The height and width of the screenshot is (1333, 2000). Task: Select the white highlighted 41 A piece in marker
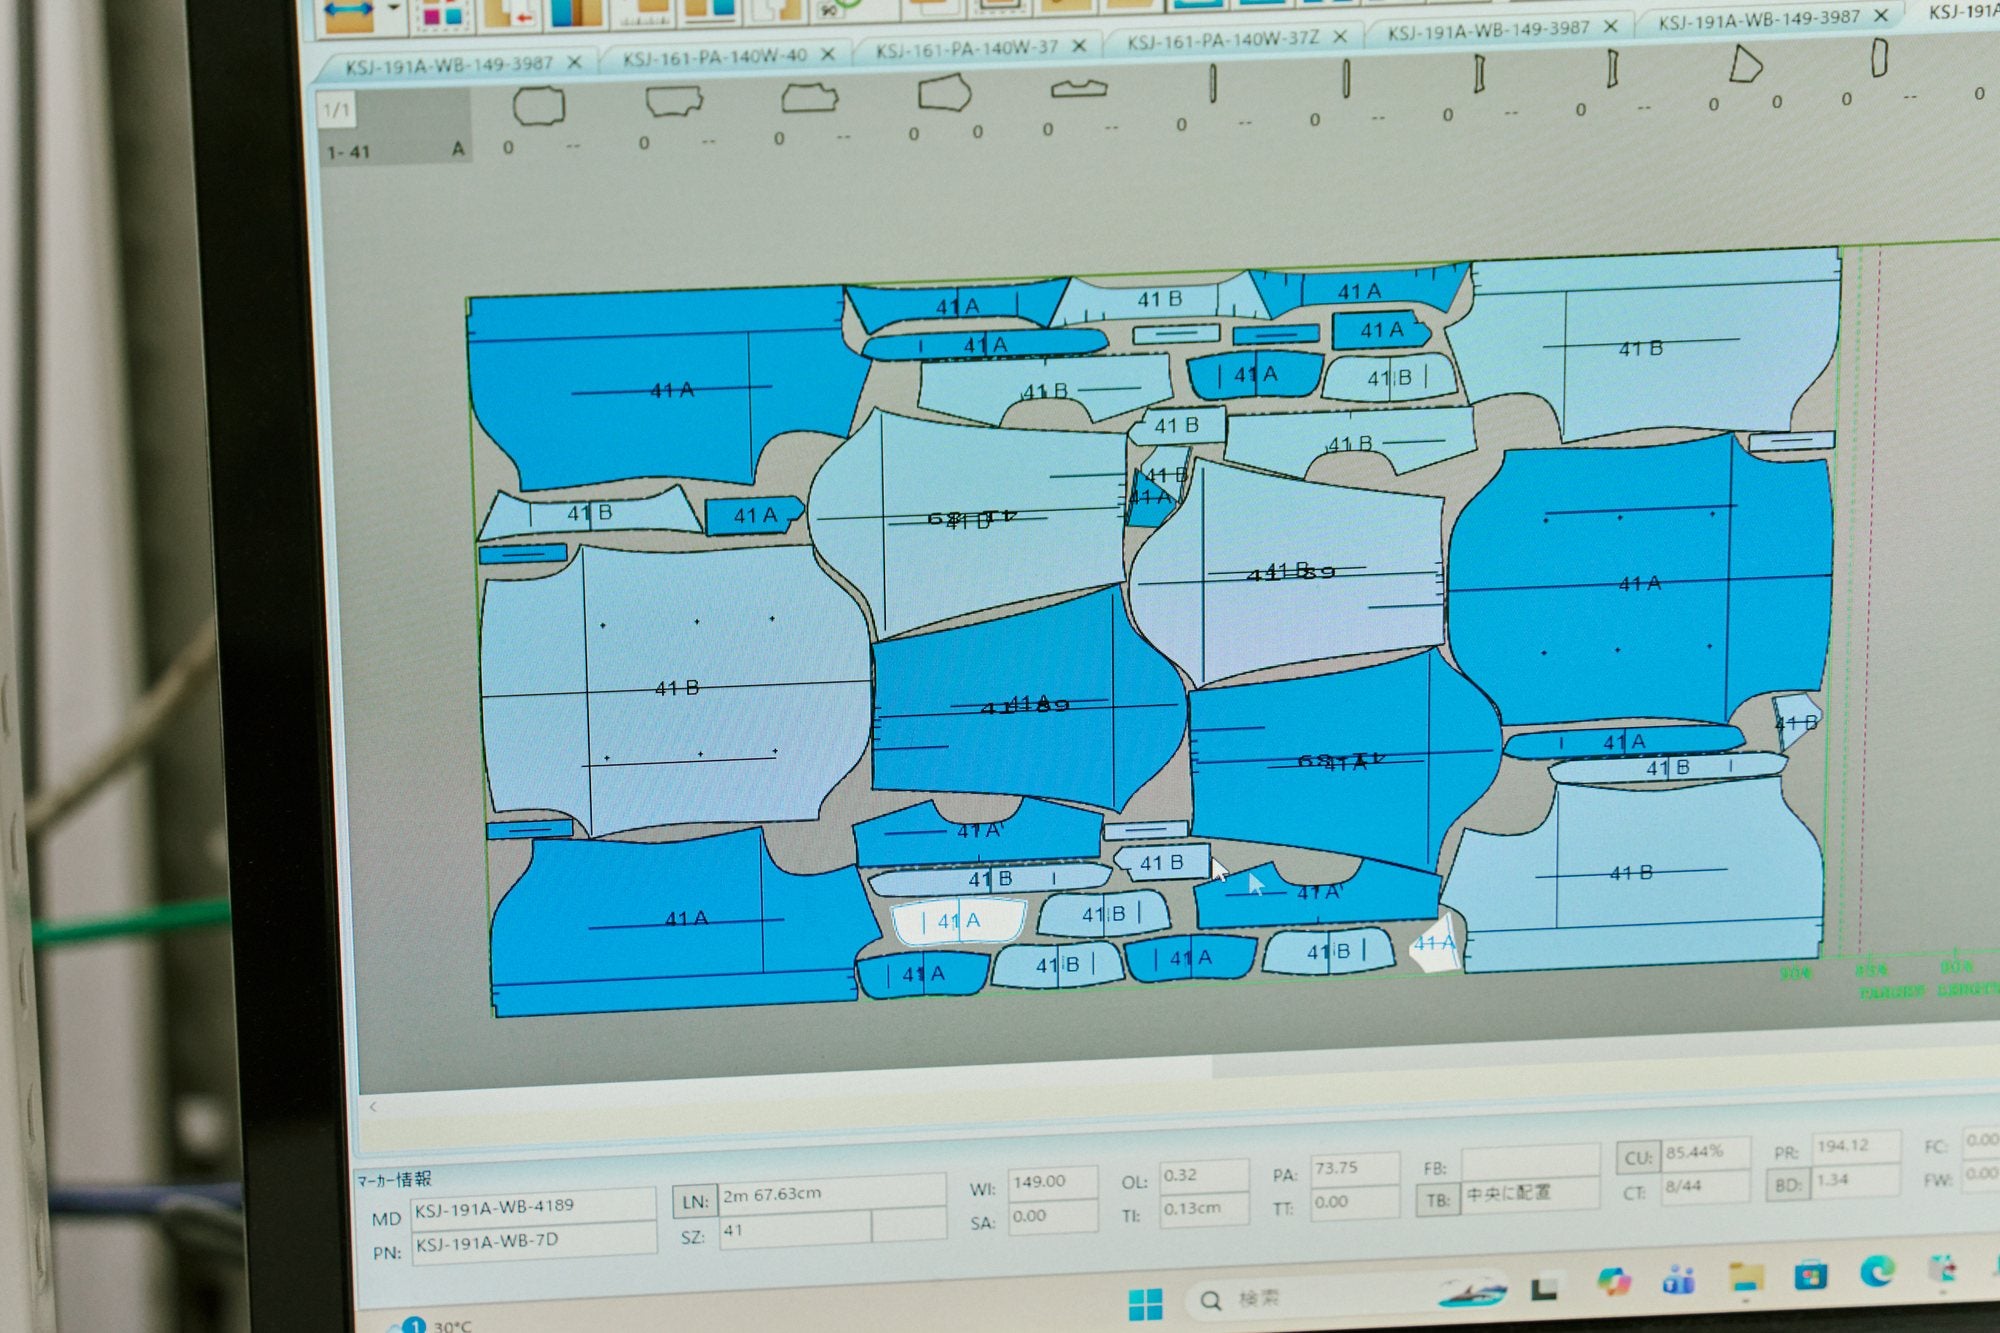pos(958,922)
